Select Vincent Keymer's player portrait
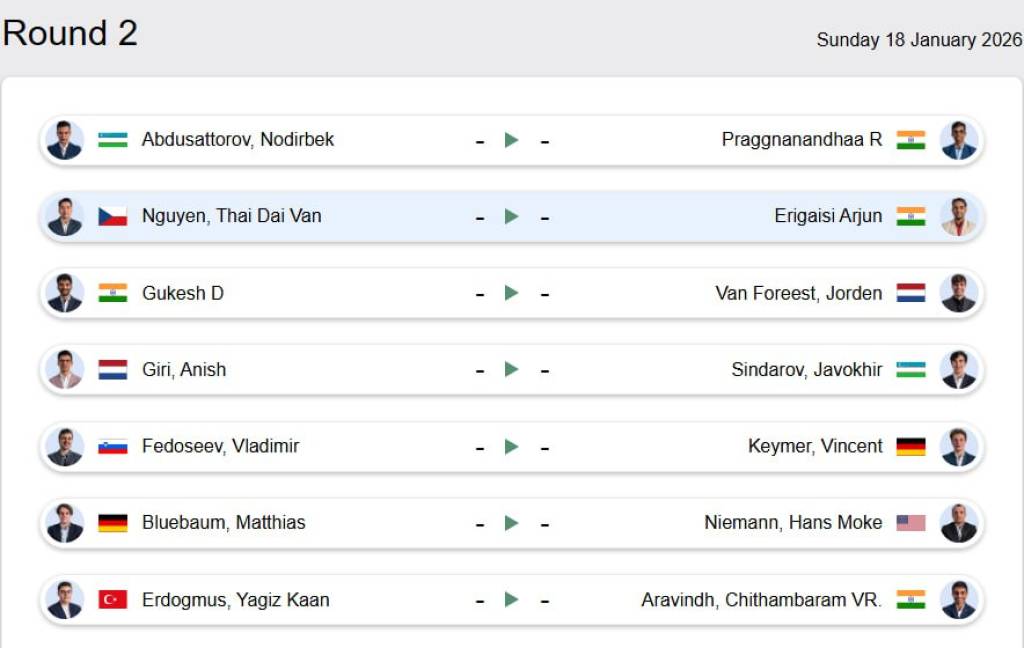 959,446
